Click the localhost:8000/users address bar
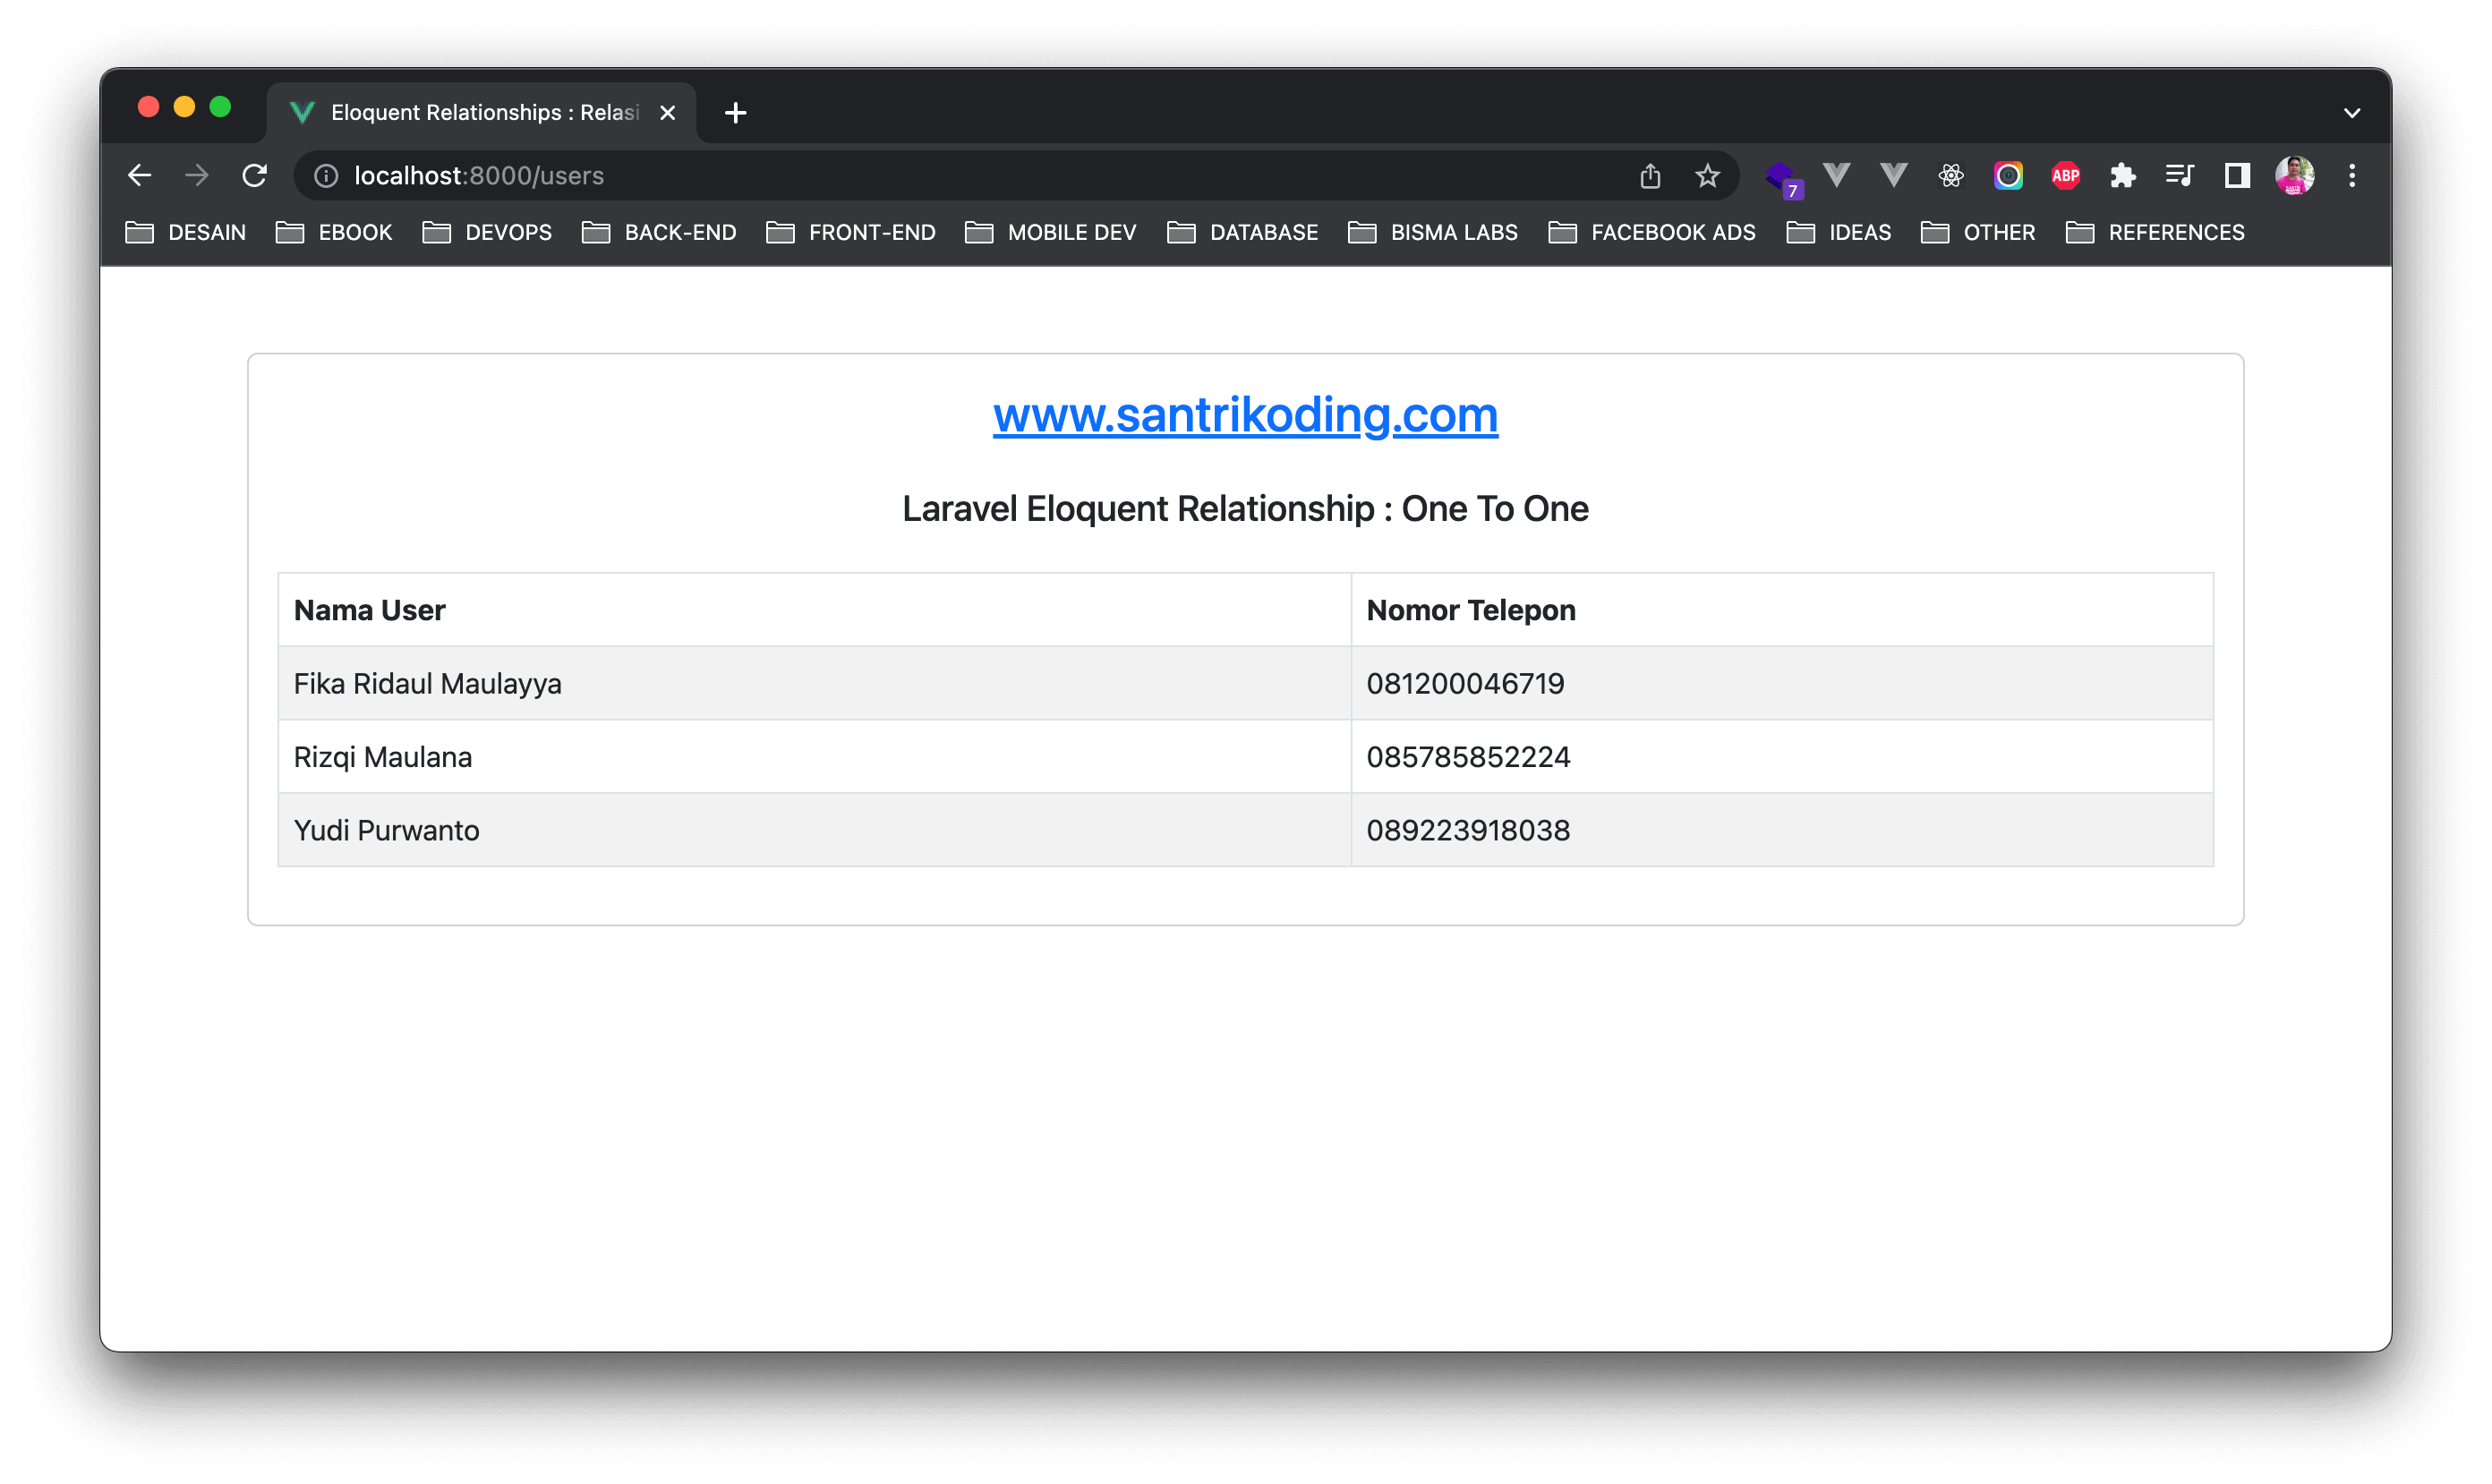Screen dimensions: 2492x1484 click(x=900, y=176)
